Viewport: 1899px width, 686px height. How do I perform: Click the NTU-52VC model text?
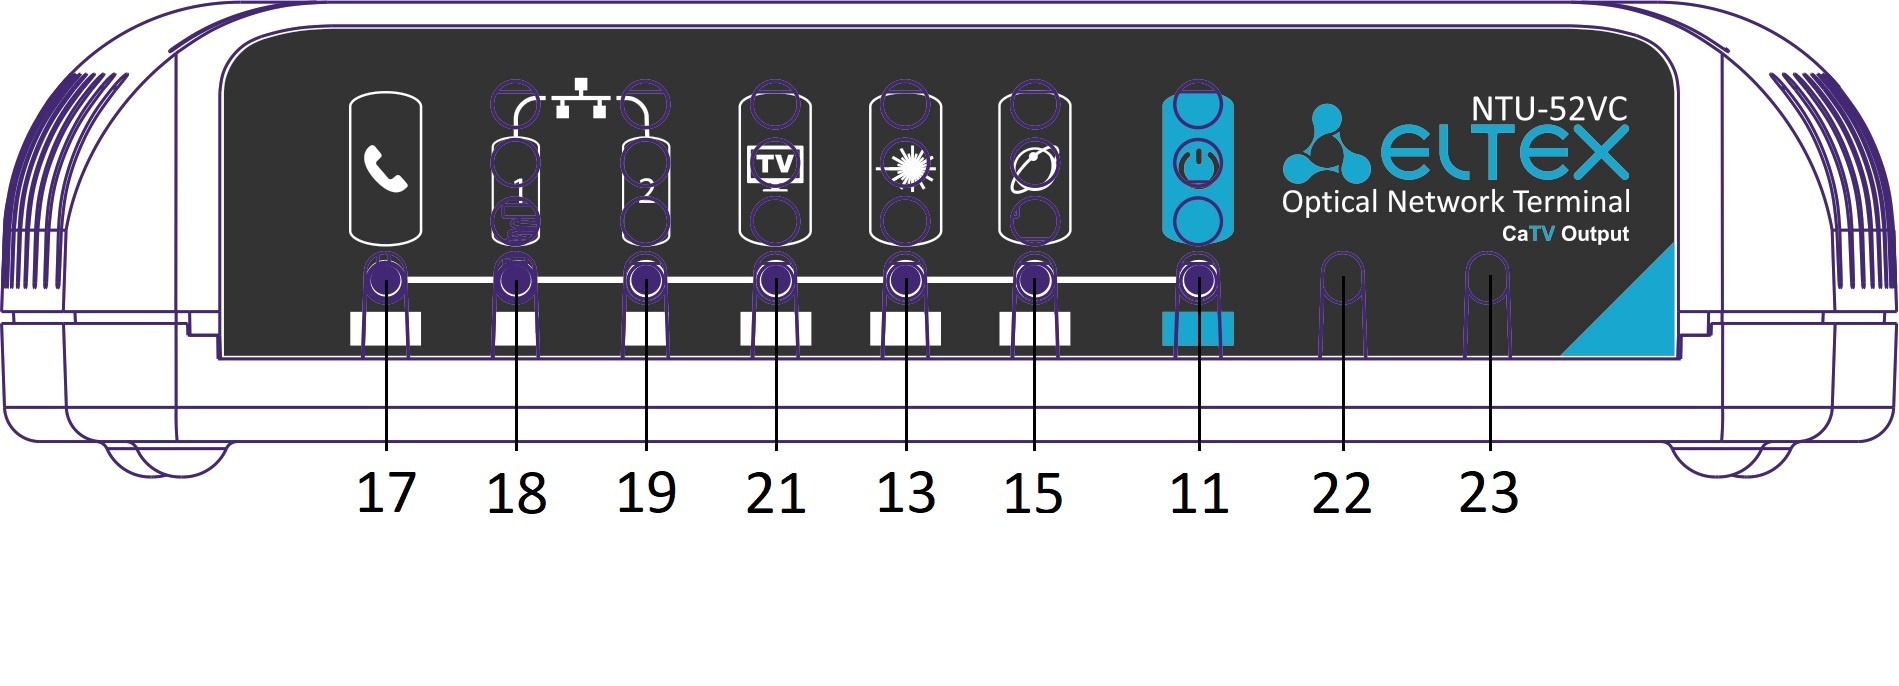pyautogui.click(x=1549, y=108)
